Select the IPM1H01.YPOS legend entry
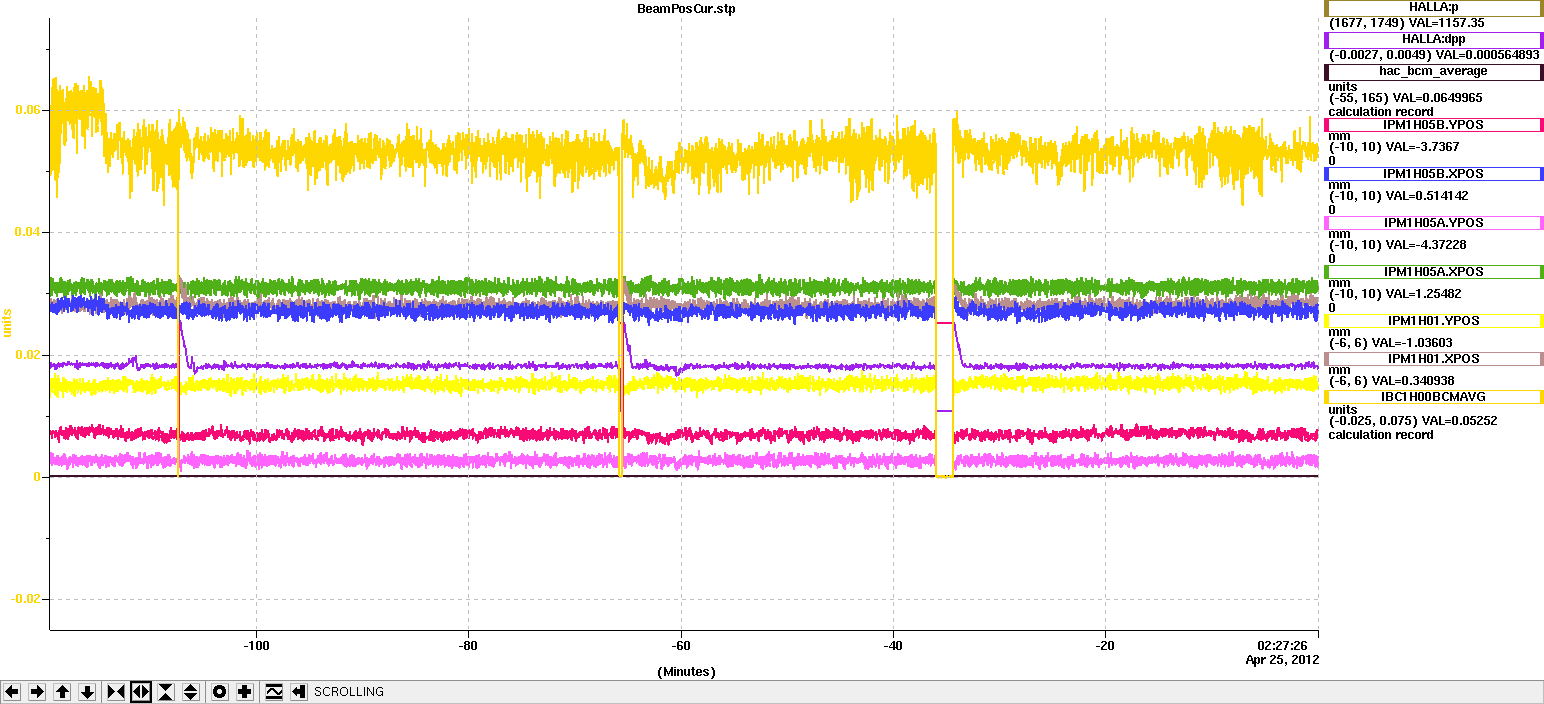The image size is (1544, 704). pyautogui.click(x=1433, y=320)
